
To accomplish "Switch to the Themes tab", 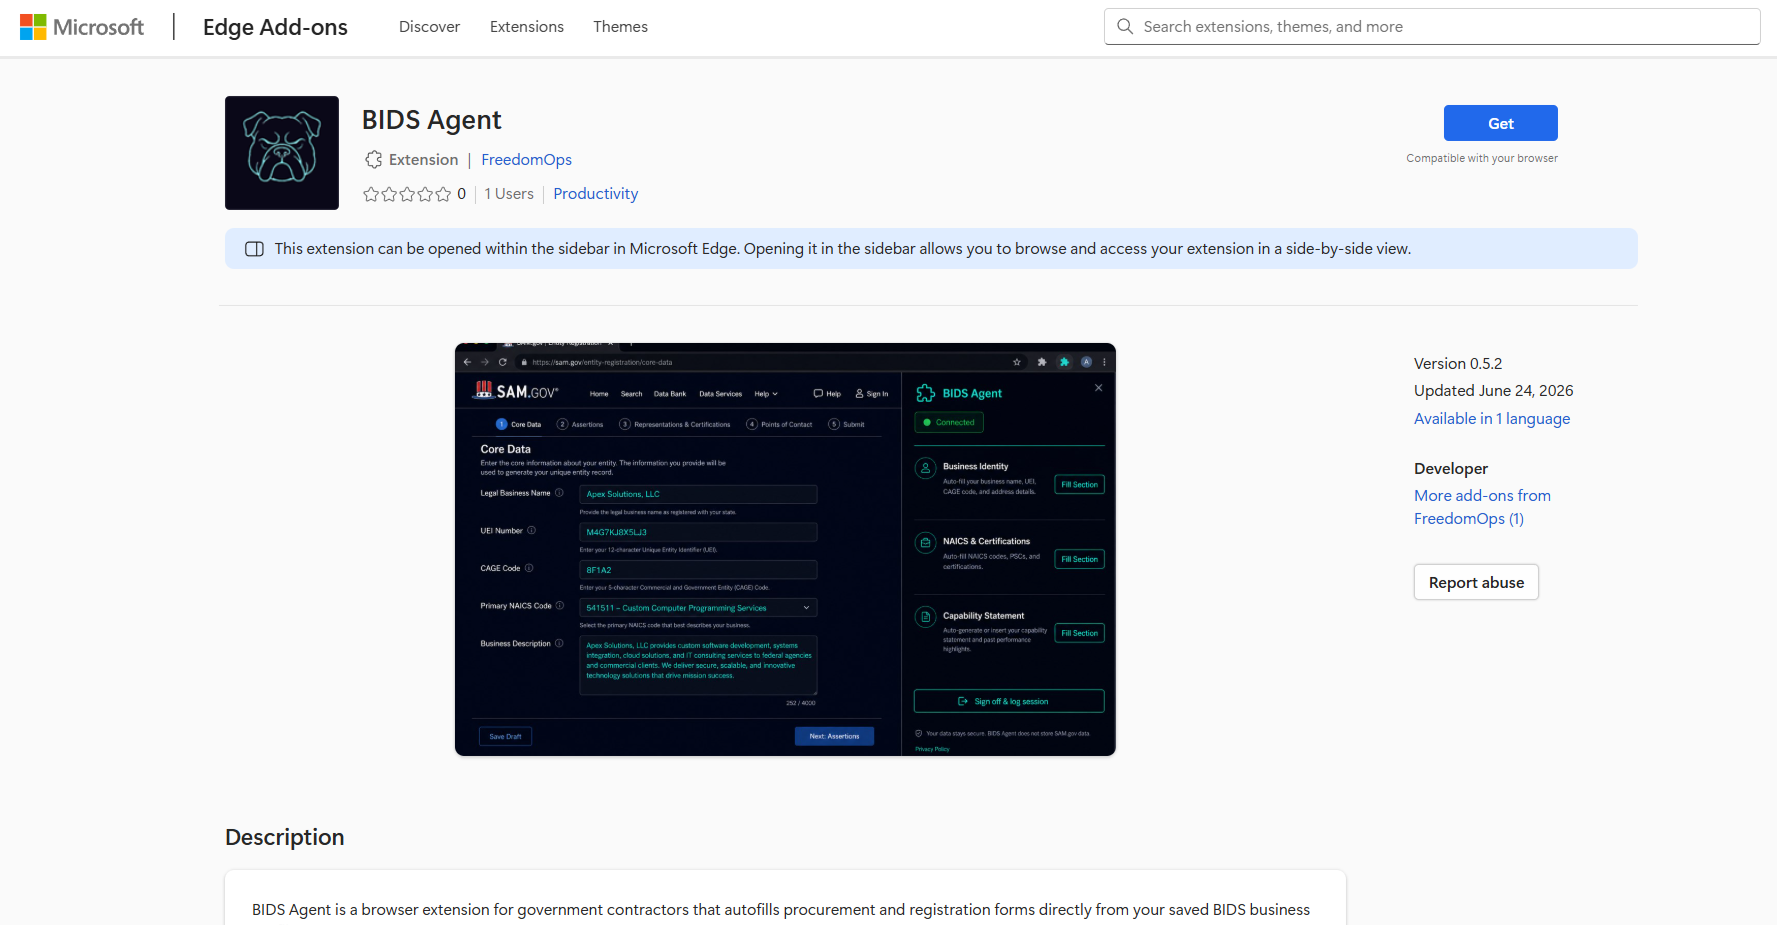I will point(620,27).
